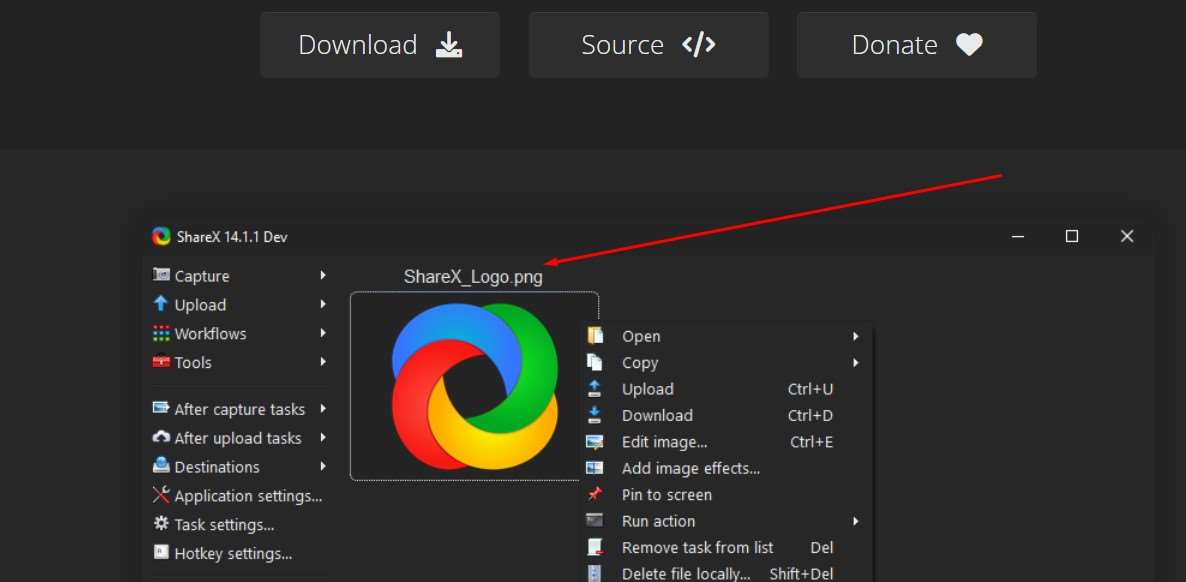
Task: Expand the Workflows submenu arrow
Action: [x=323, y=333]
